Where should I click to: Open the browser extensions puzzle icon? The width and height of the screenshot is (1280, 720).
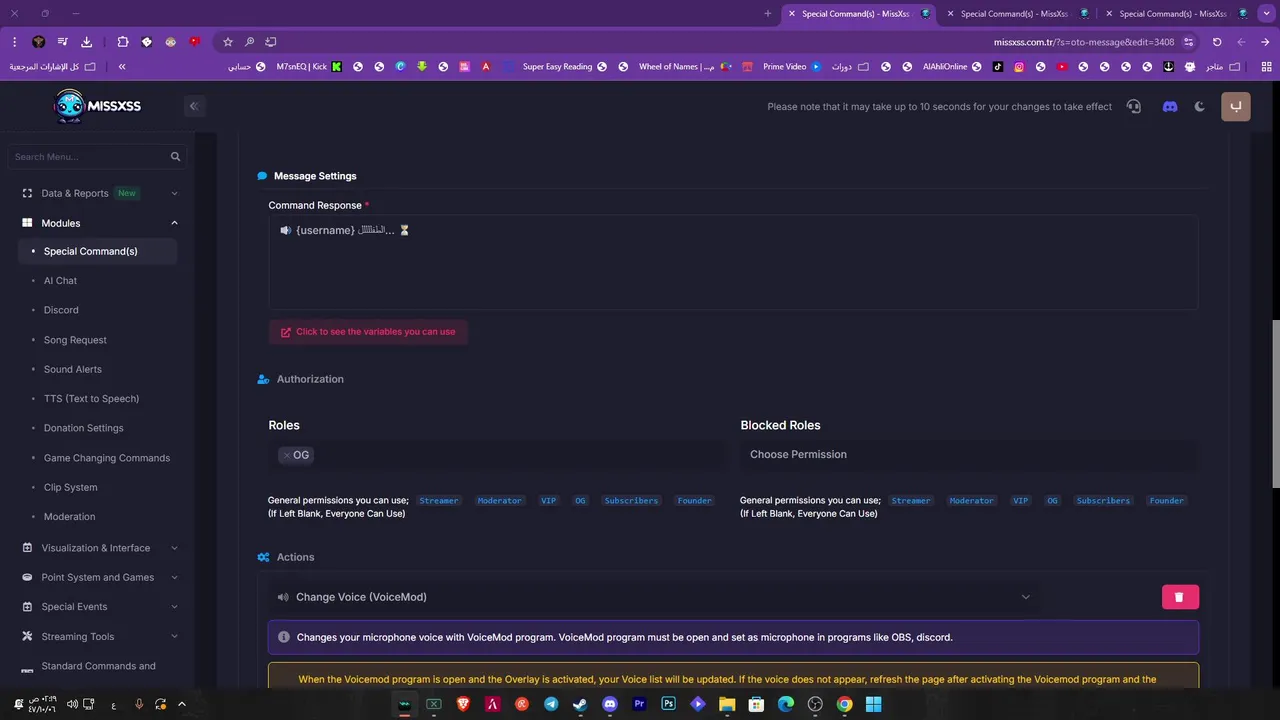tap(123, 42)
